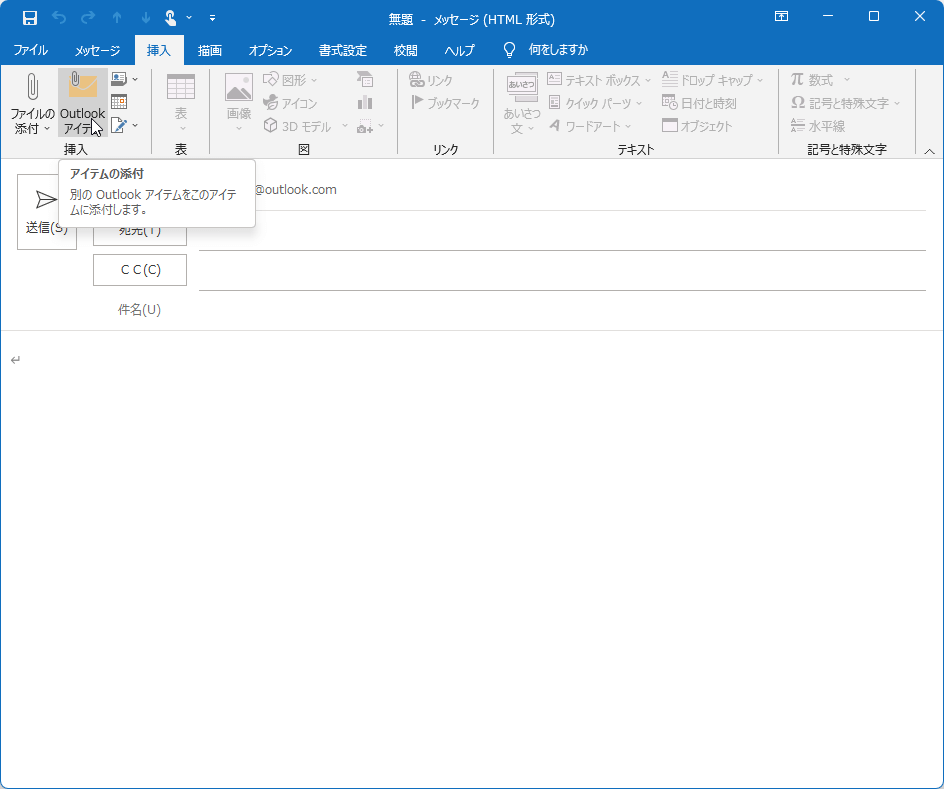Click the 数式 equation button

coord(820,79)
